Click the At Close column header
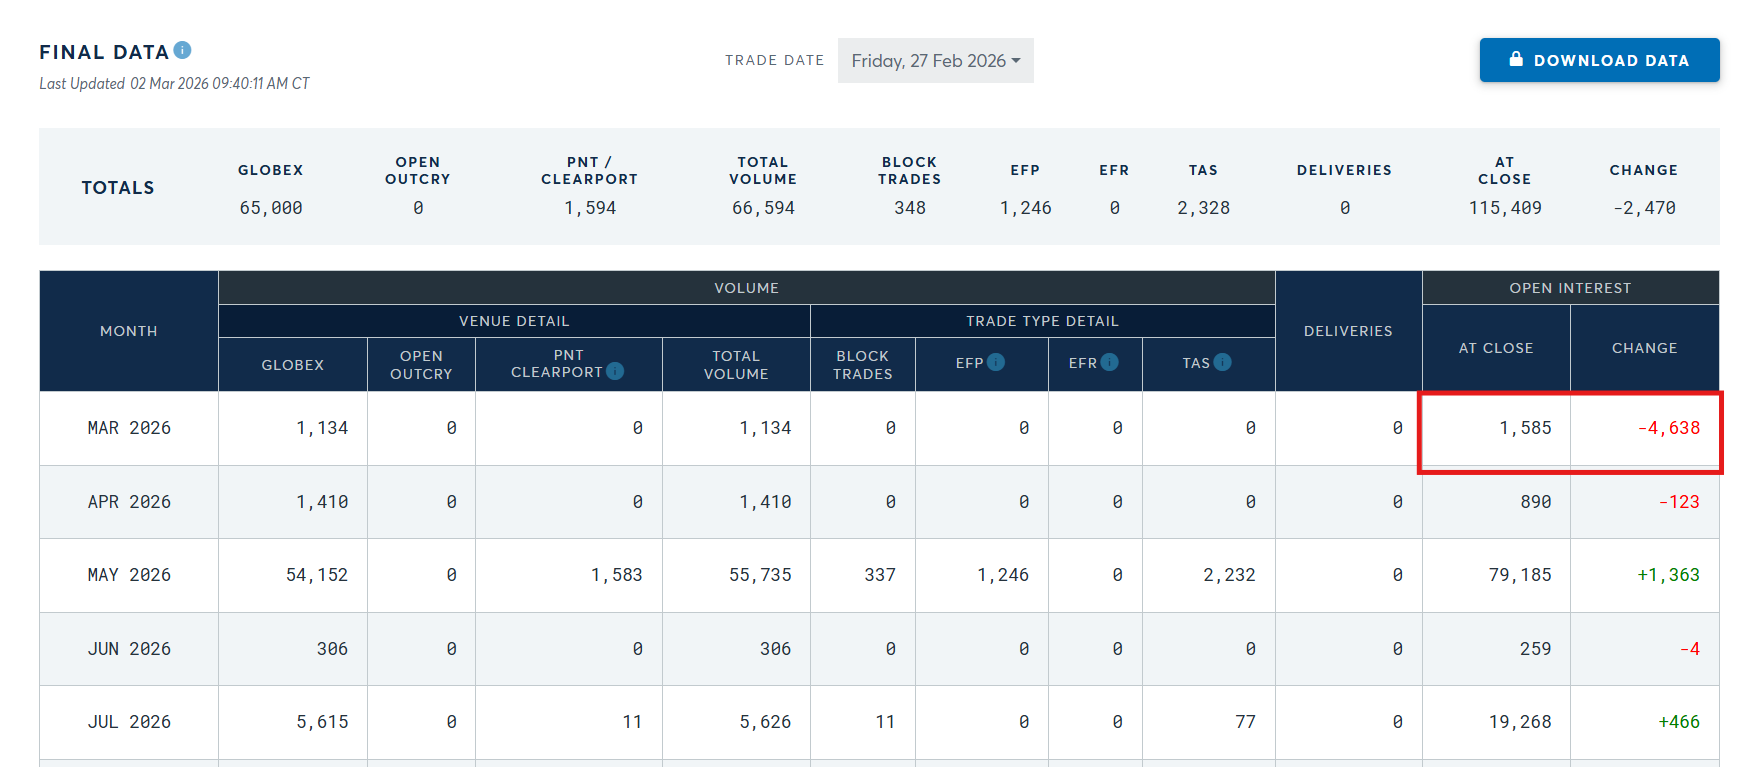Screen dimensions: 1747x767 1495,348
